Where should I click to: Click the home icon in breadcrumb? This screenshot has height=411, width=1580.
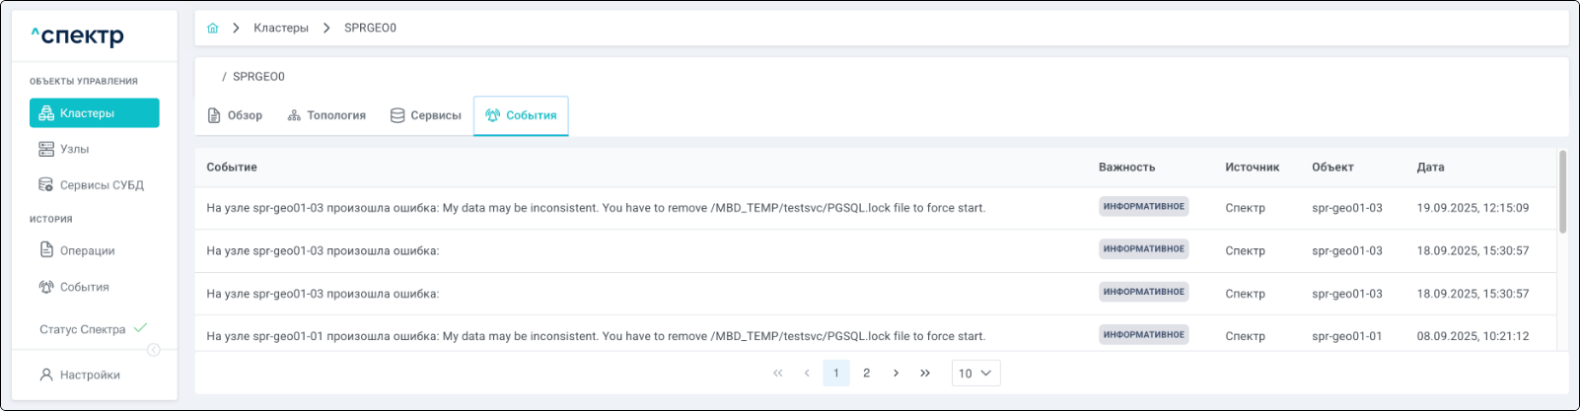(212, 28)
